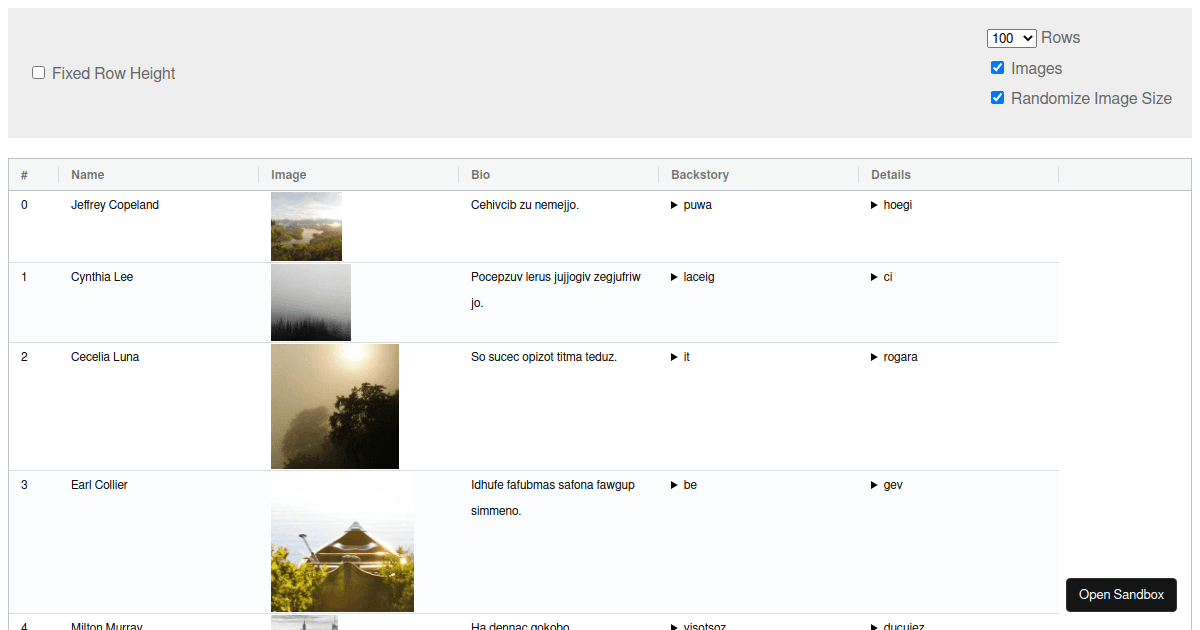Click the Bio column header

tap(481, 175)
